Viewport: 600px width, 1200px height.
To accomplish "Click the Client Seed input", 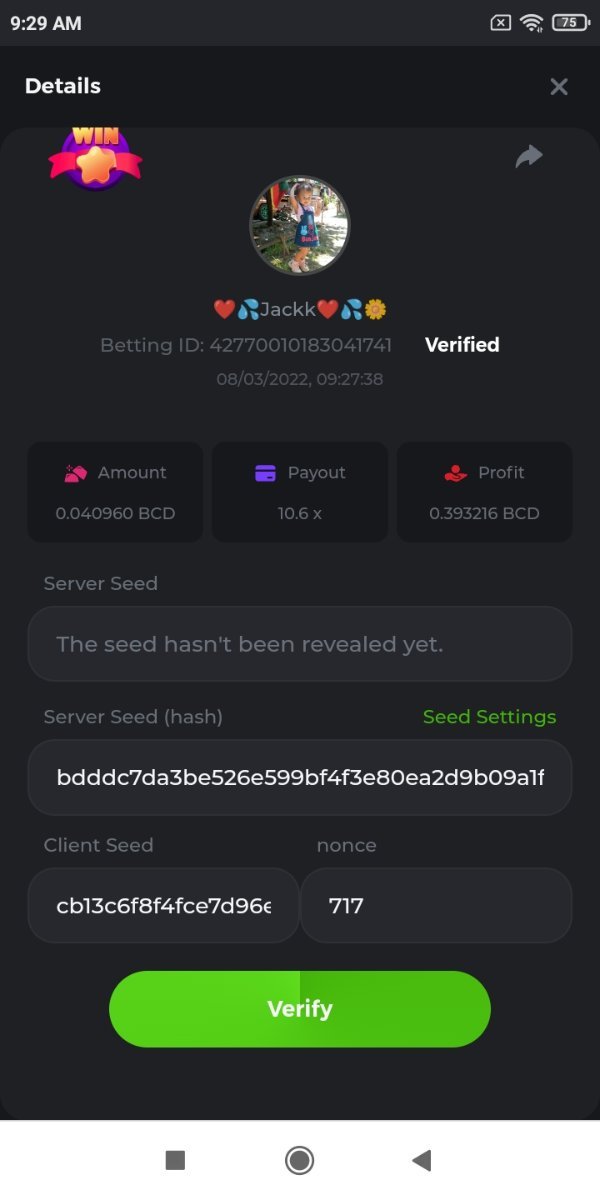I will 163,906.
